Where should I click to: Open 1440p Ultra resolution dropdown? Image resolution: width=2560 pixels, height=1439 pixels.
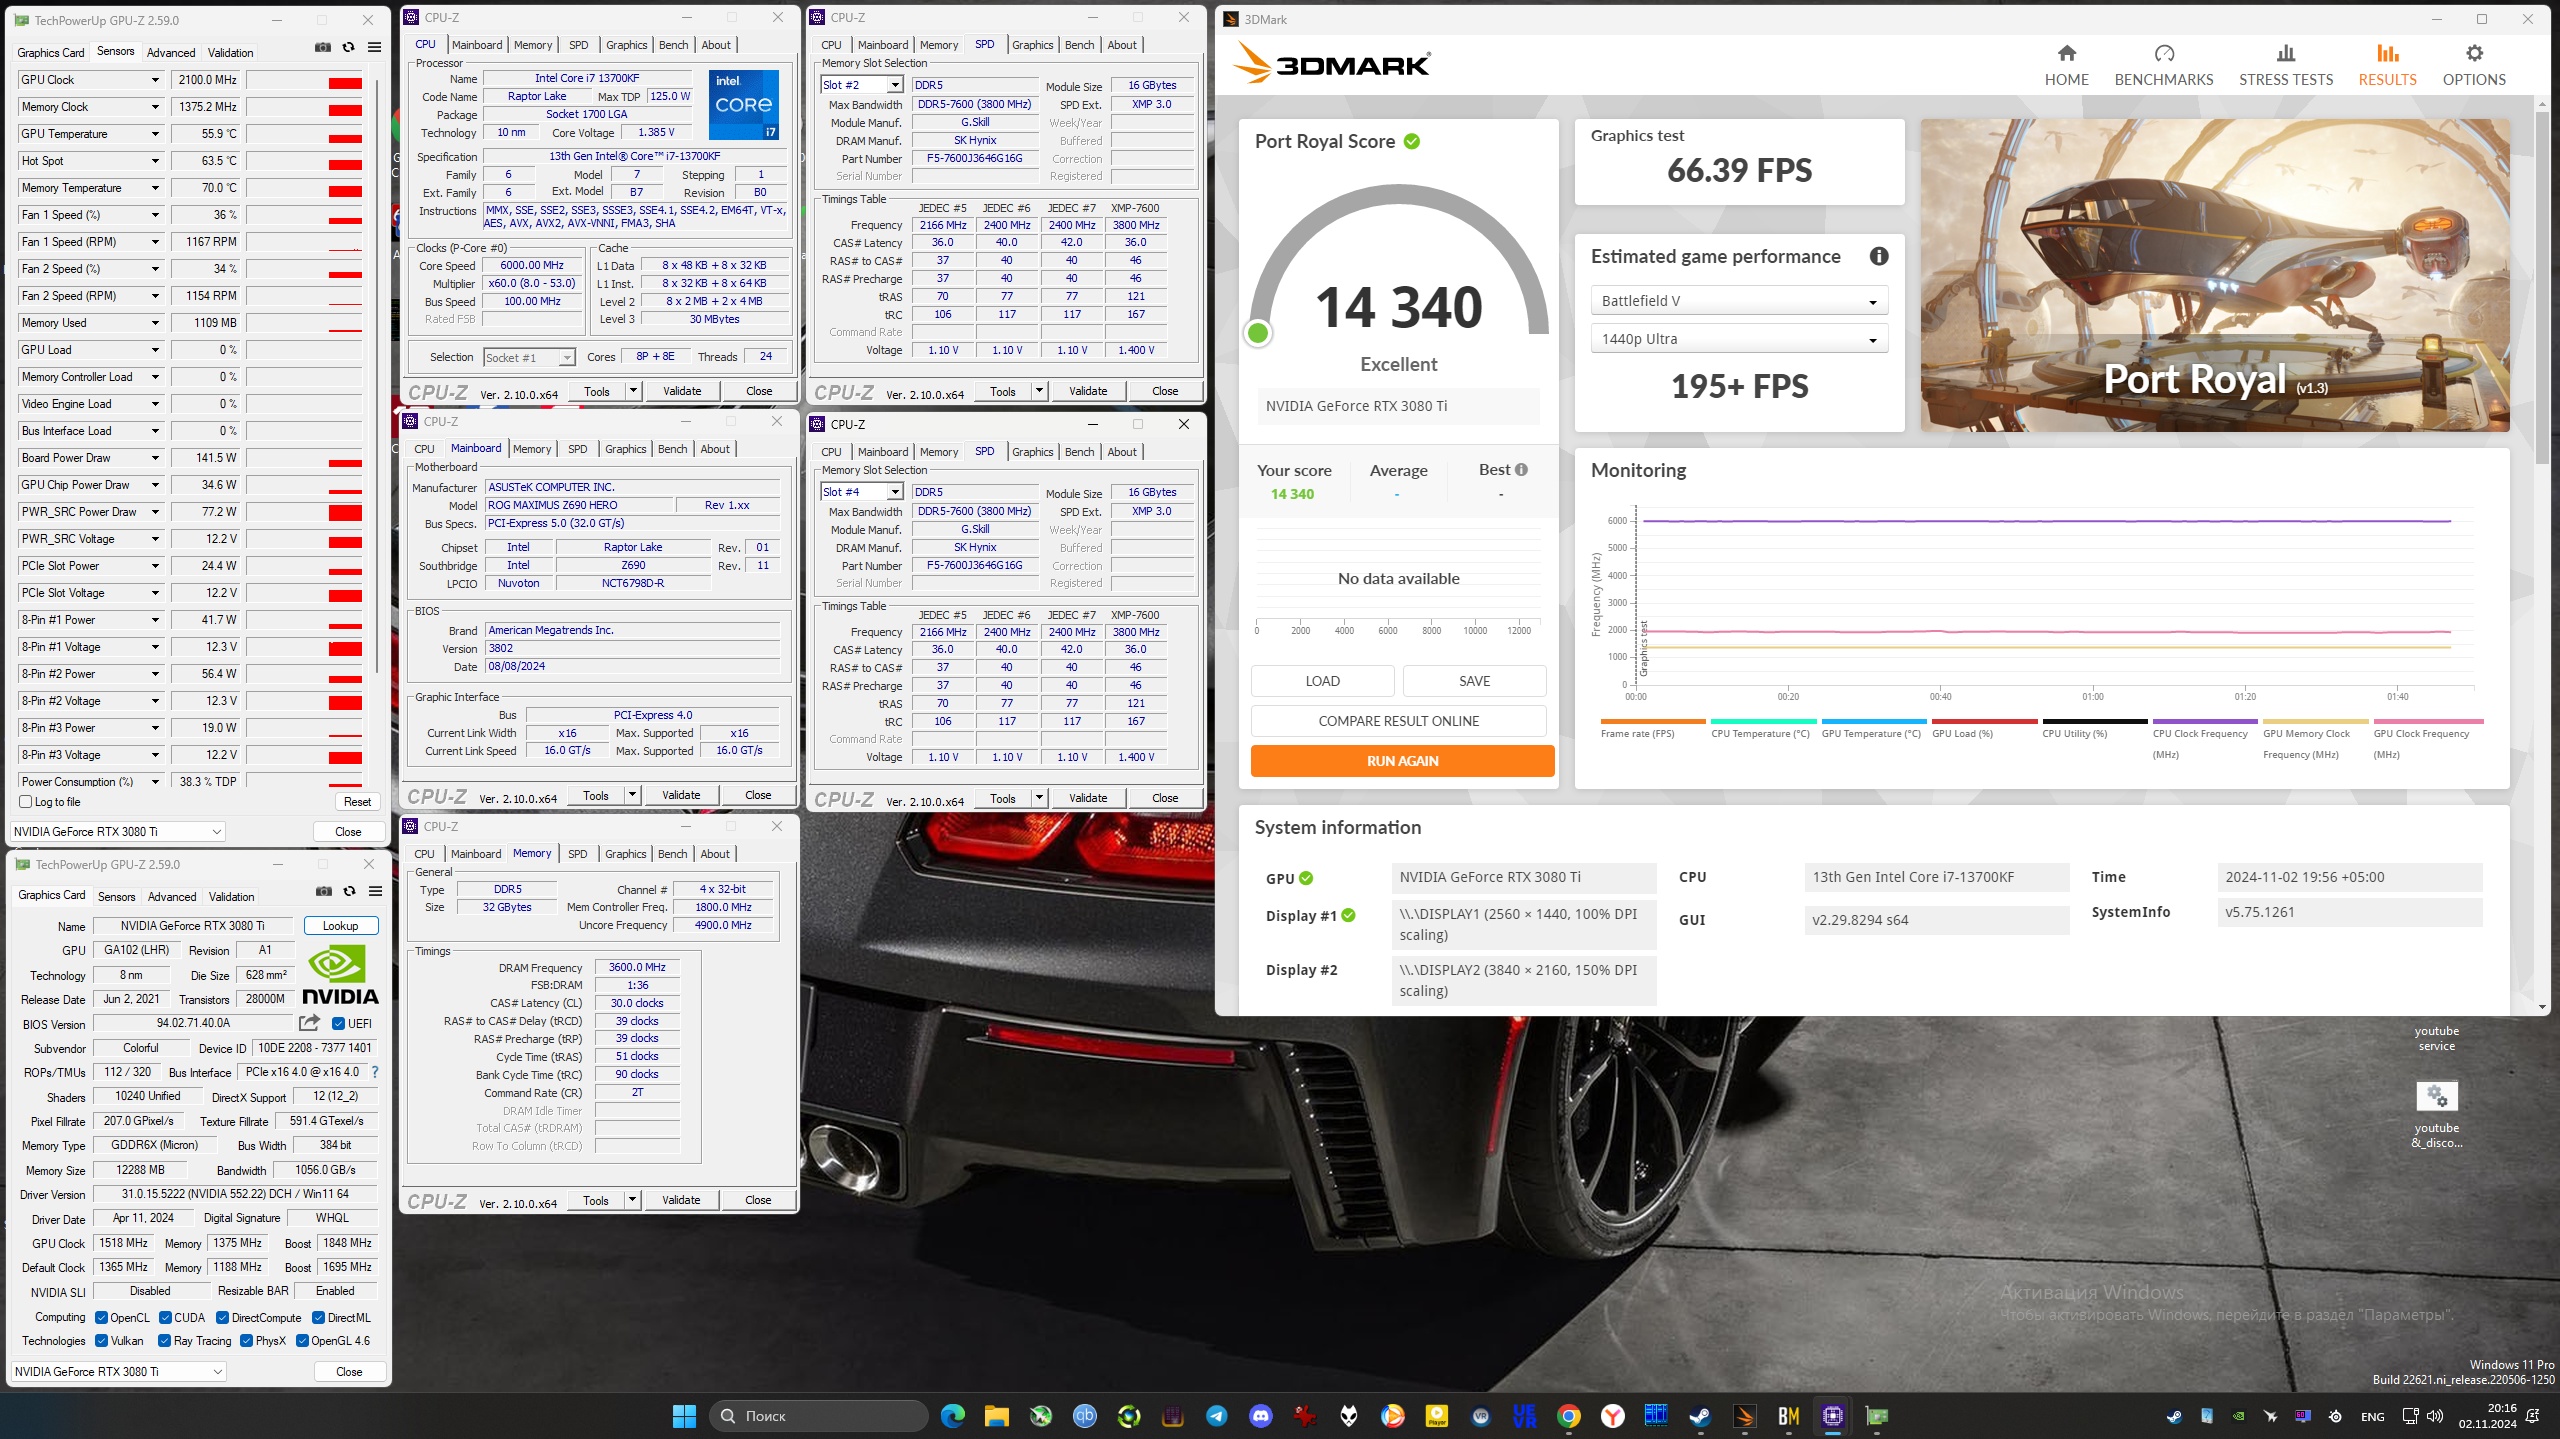pyautogui.click(x=1739, y=339)
